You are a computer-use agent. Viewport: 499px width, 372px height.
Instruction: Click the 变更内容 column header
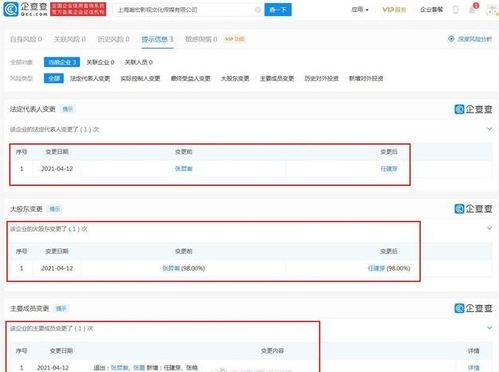[272, 351]
